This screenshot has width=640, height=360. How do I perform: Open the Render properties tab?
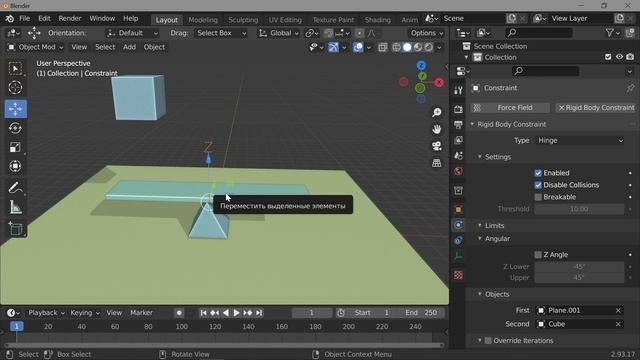click(x=458, y=109)
